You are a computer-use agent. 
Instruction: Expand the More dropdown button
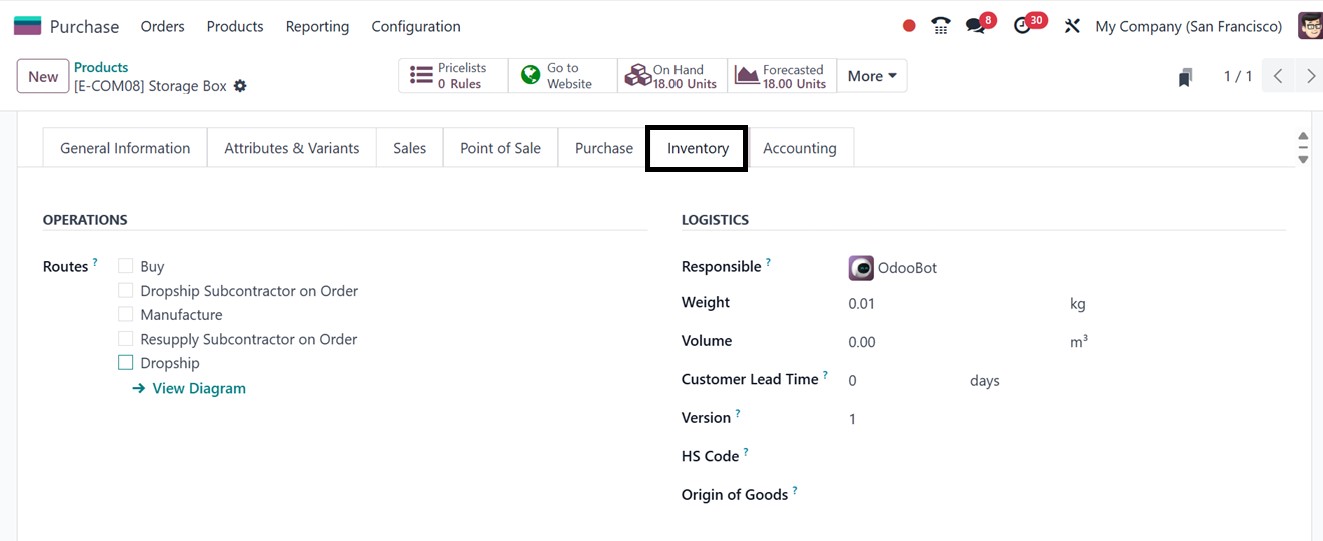point(871,76)
